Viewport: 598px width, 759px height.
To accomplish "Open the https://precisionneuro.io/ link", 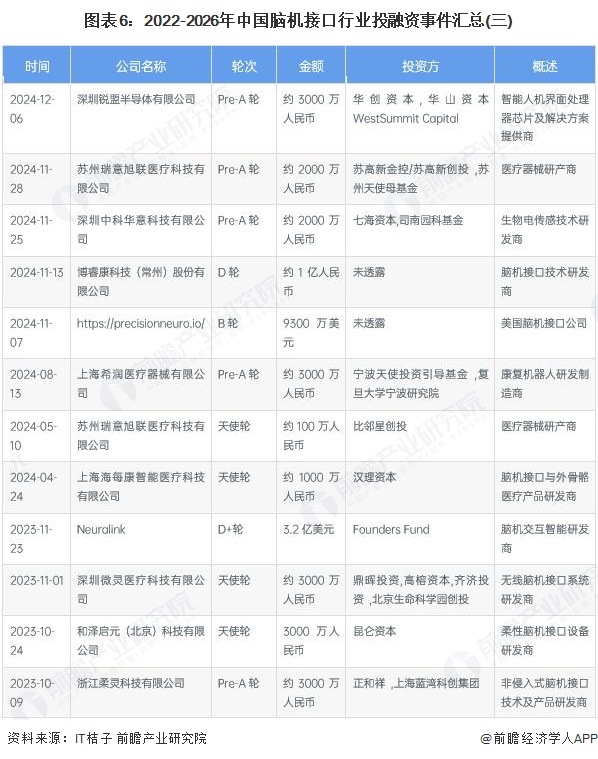I will pyautogui.click(x=140, y=323).
